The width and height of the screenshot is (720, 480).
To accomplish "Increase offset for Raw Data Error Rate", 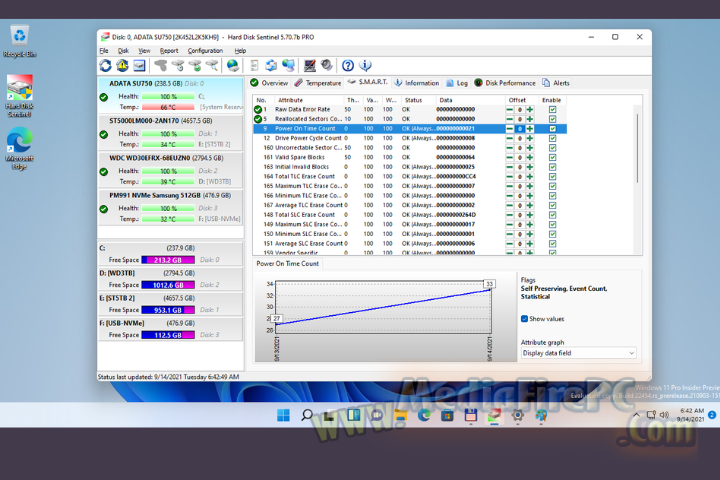I will (x=530, y=109).
